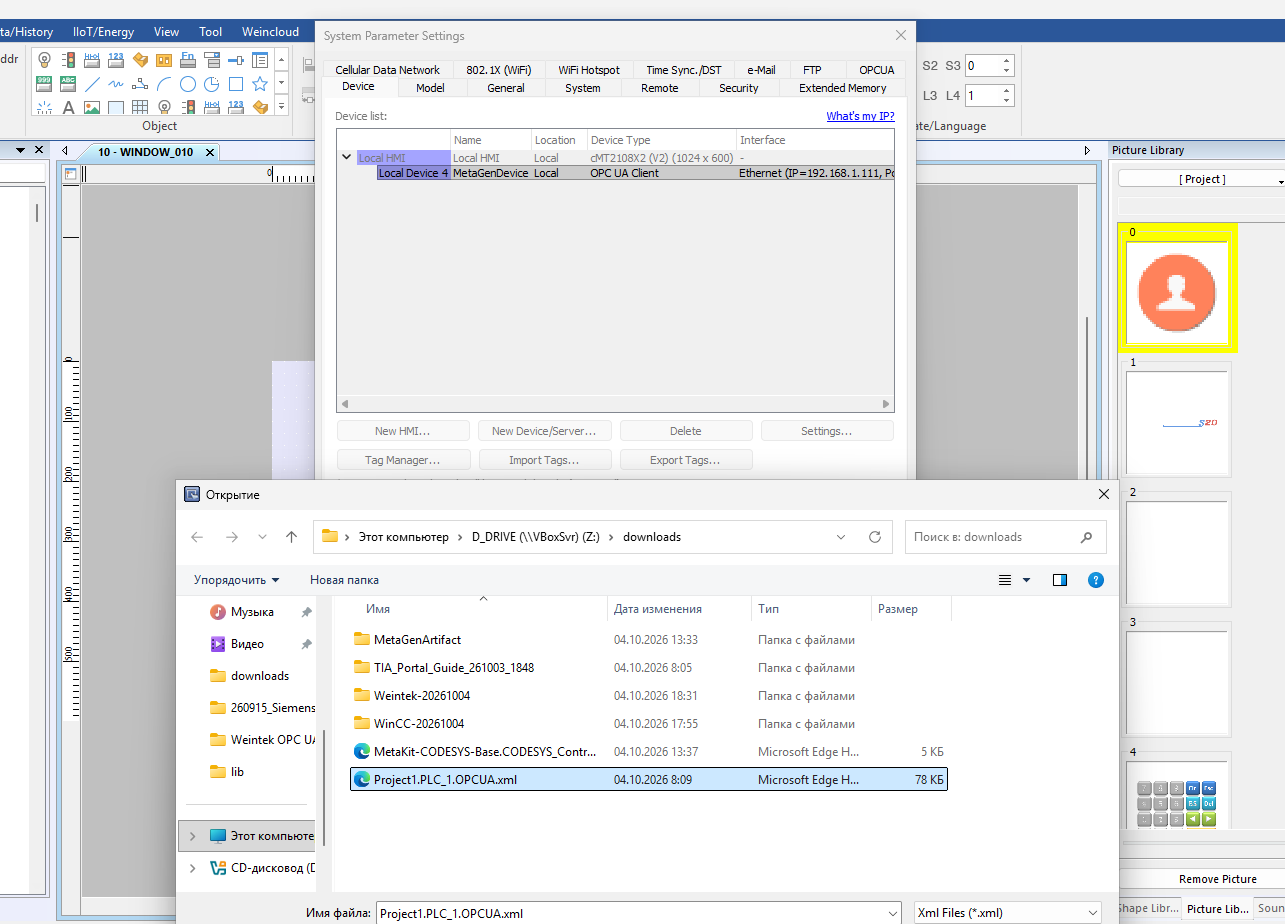The image size is (1285, 924).
Task: Switch to the OPCUA tab
Action: tap(877, 70)
